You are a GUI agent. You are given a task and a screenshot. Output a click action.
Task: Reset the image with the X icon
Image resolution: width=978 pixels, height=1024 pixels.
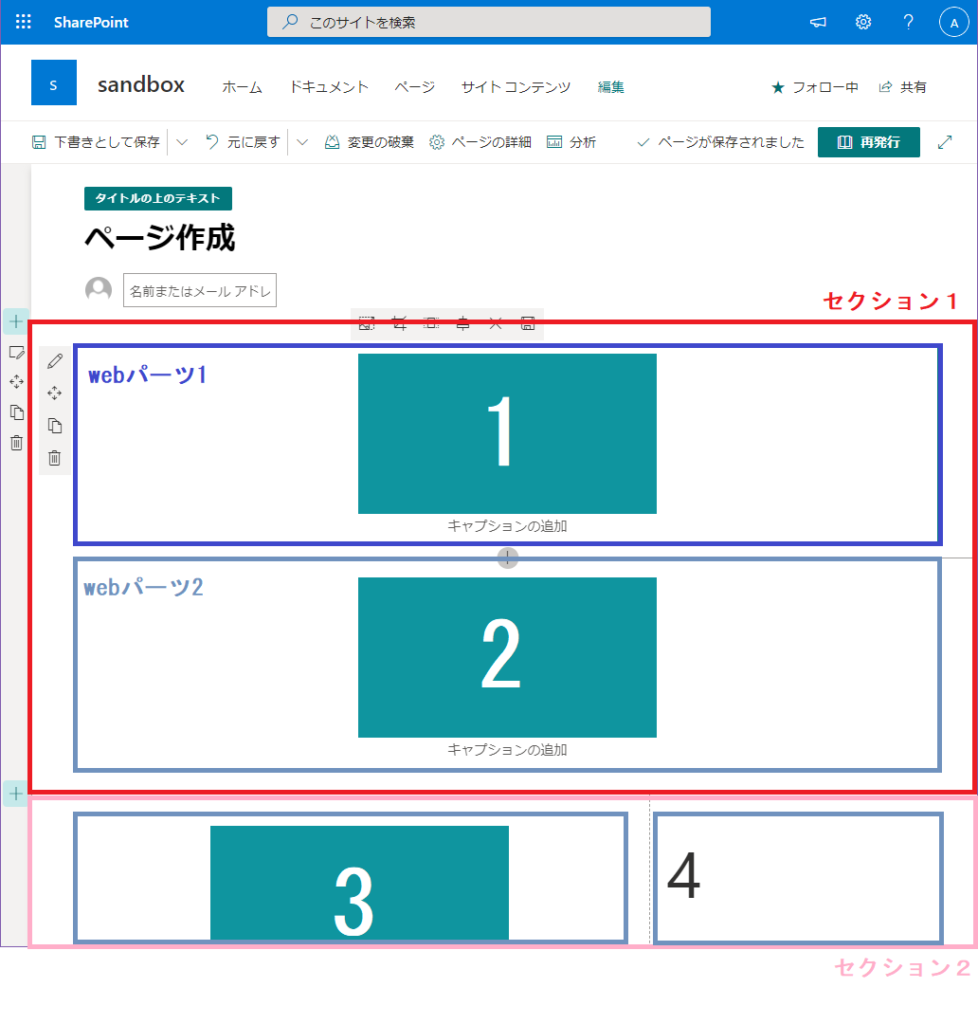click(496, 323)
